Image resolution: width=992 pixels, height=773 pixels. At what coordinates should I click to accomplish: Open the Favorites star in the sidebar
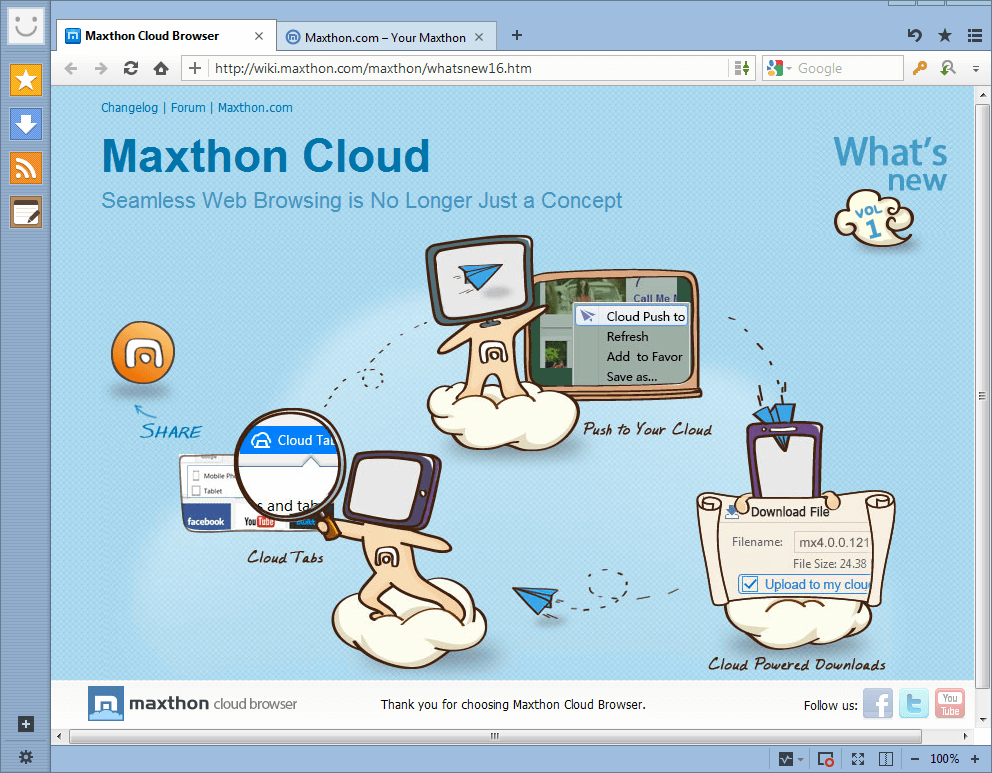pos(26,80)
